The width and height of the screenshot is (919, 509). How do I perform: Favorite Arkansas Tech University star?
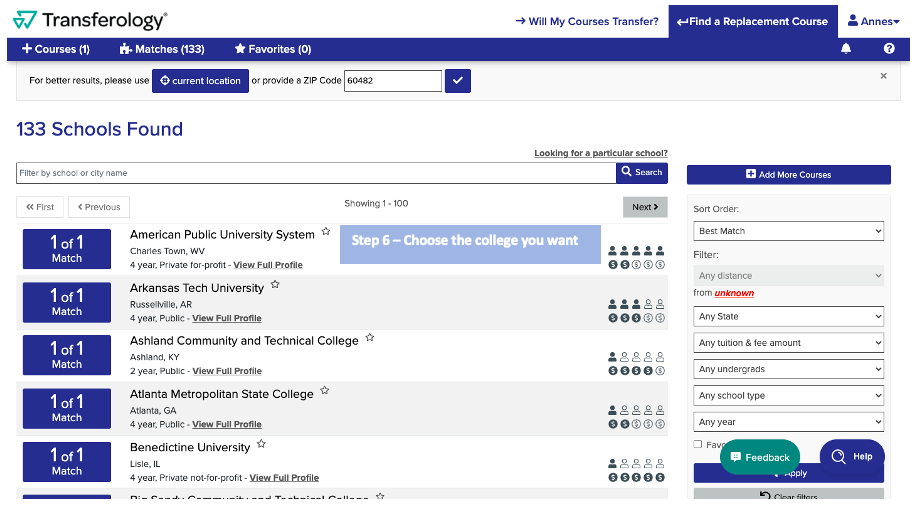point(275,285)
